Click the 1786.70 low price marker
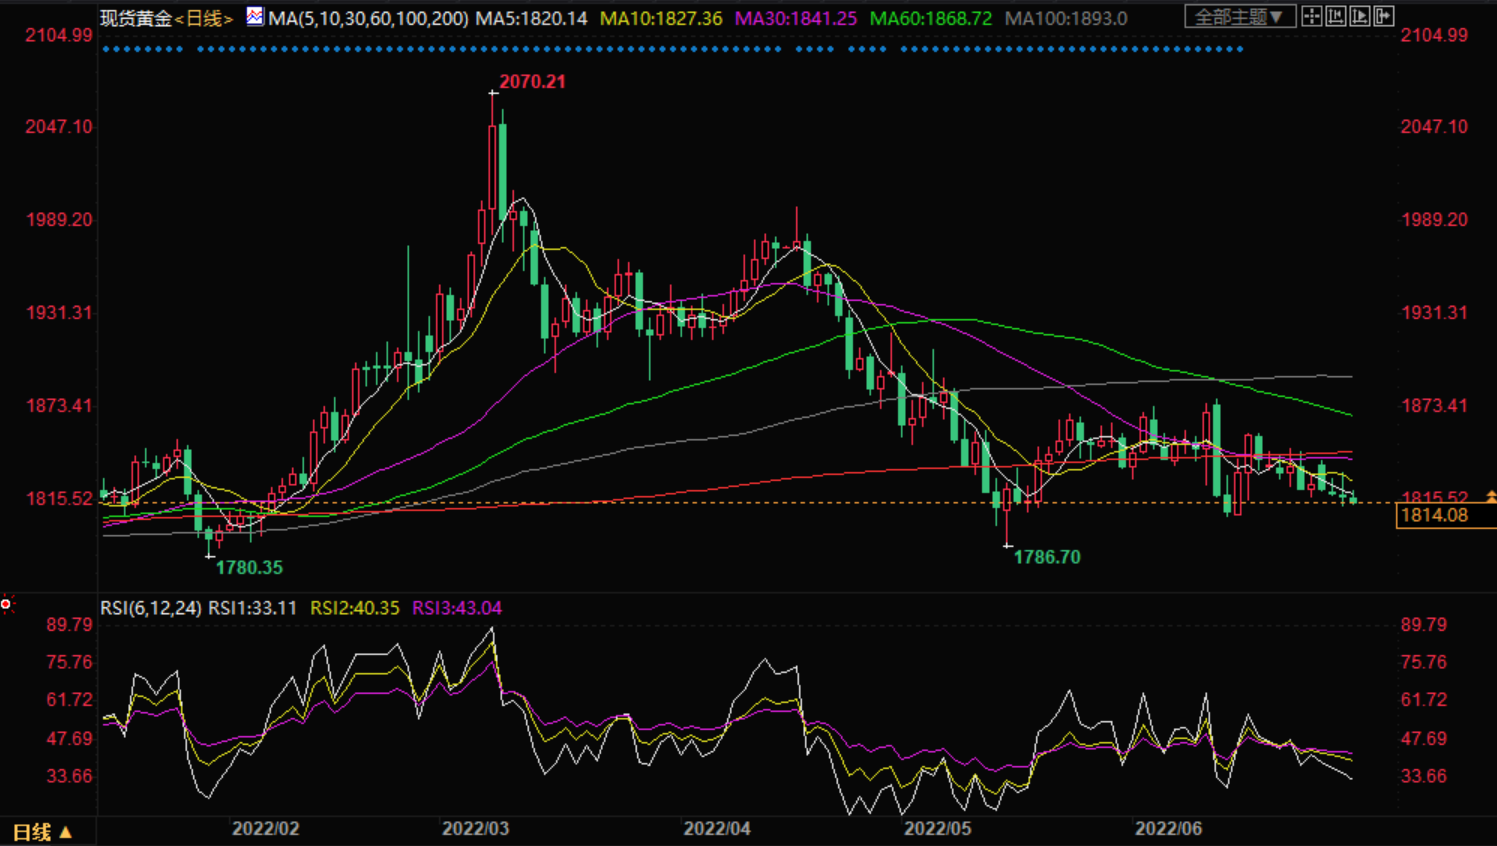1497x846 pixels. coord(1046,557)
